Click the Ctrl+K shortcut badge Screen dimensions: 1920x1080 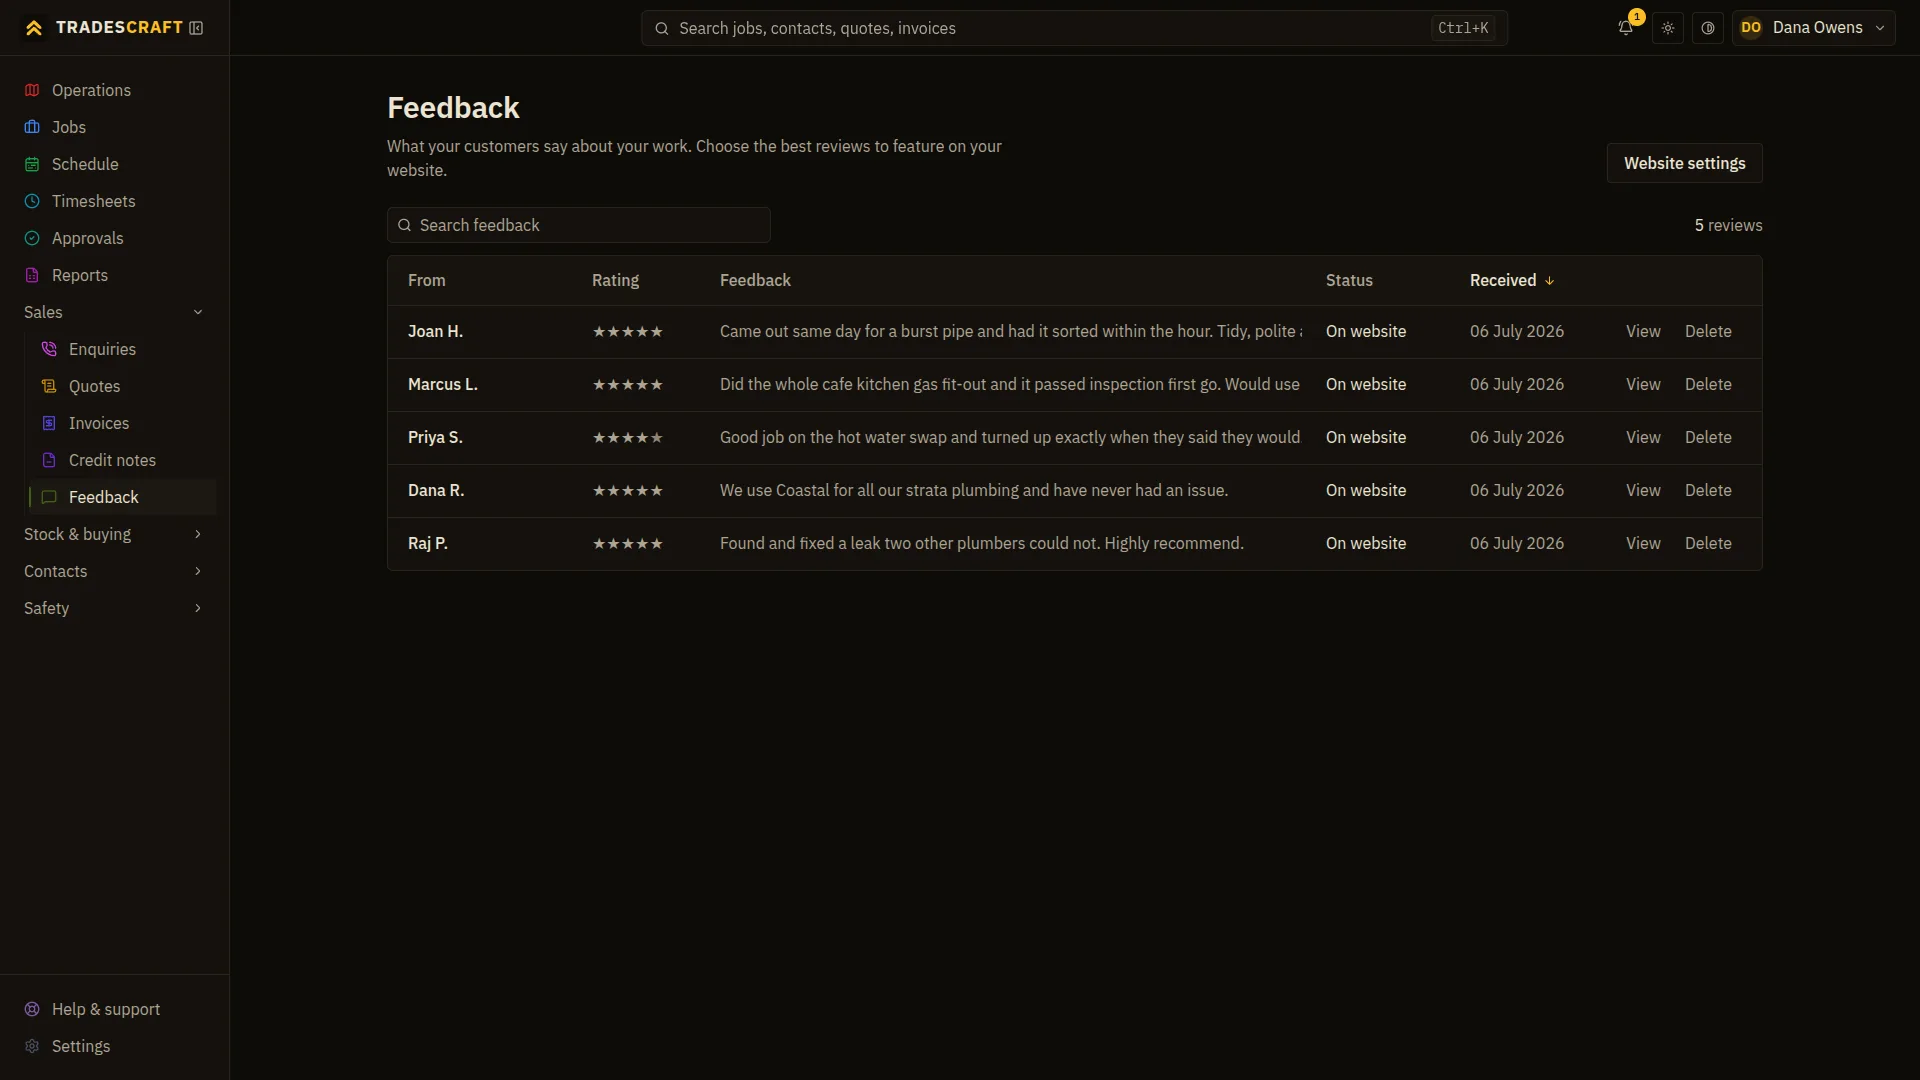[1463, 28]
